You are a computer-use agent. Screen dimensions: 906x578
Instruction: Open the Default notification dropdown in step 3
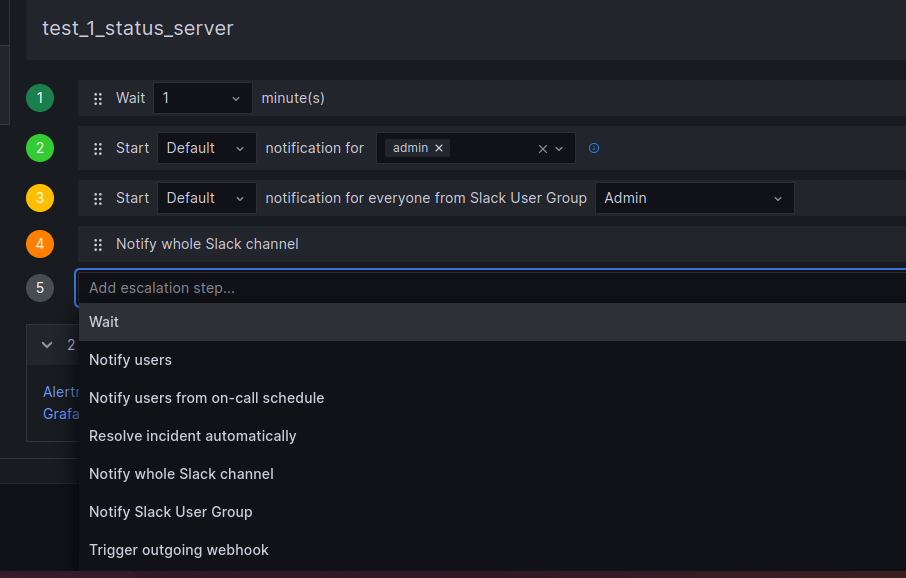coord(206,198)
